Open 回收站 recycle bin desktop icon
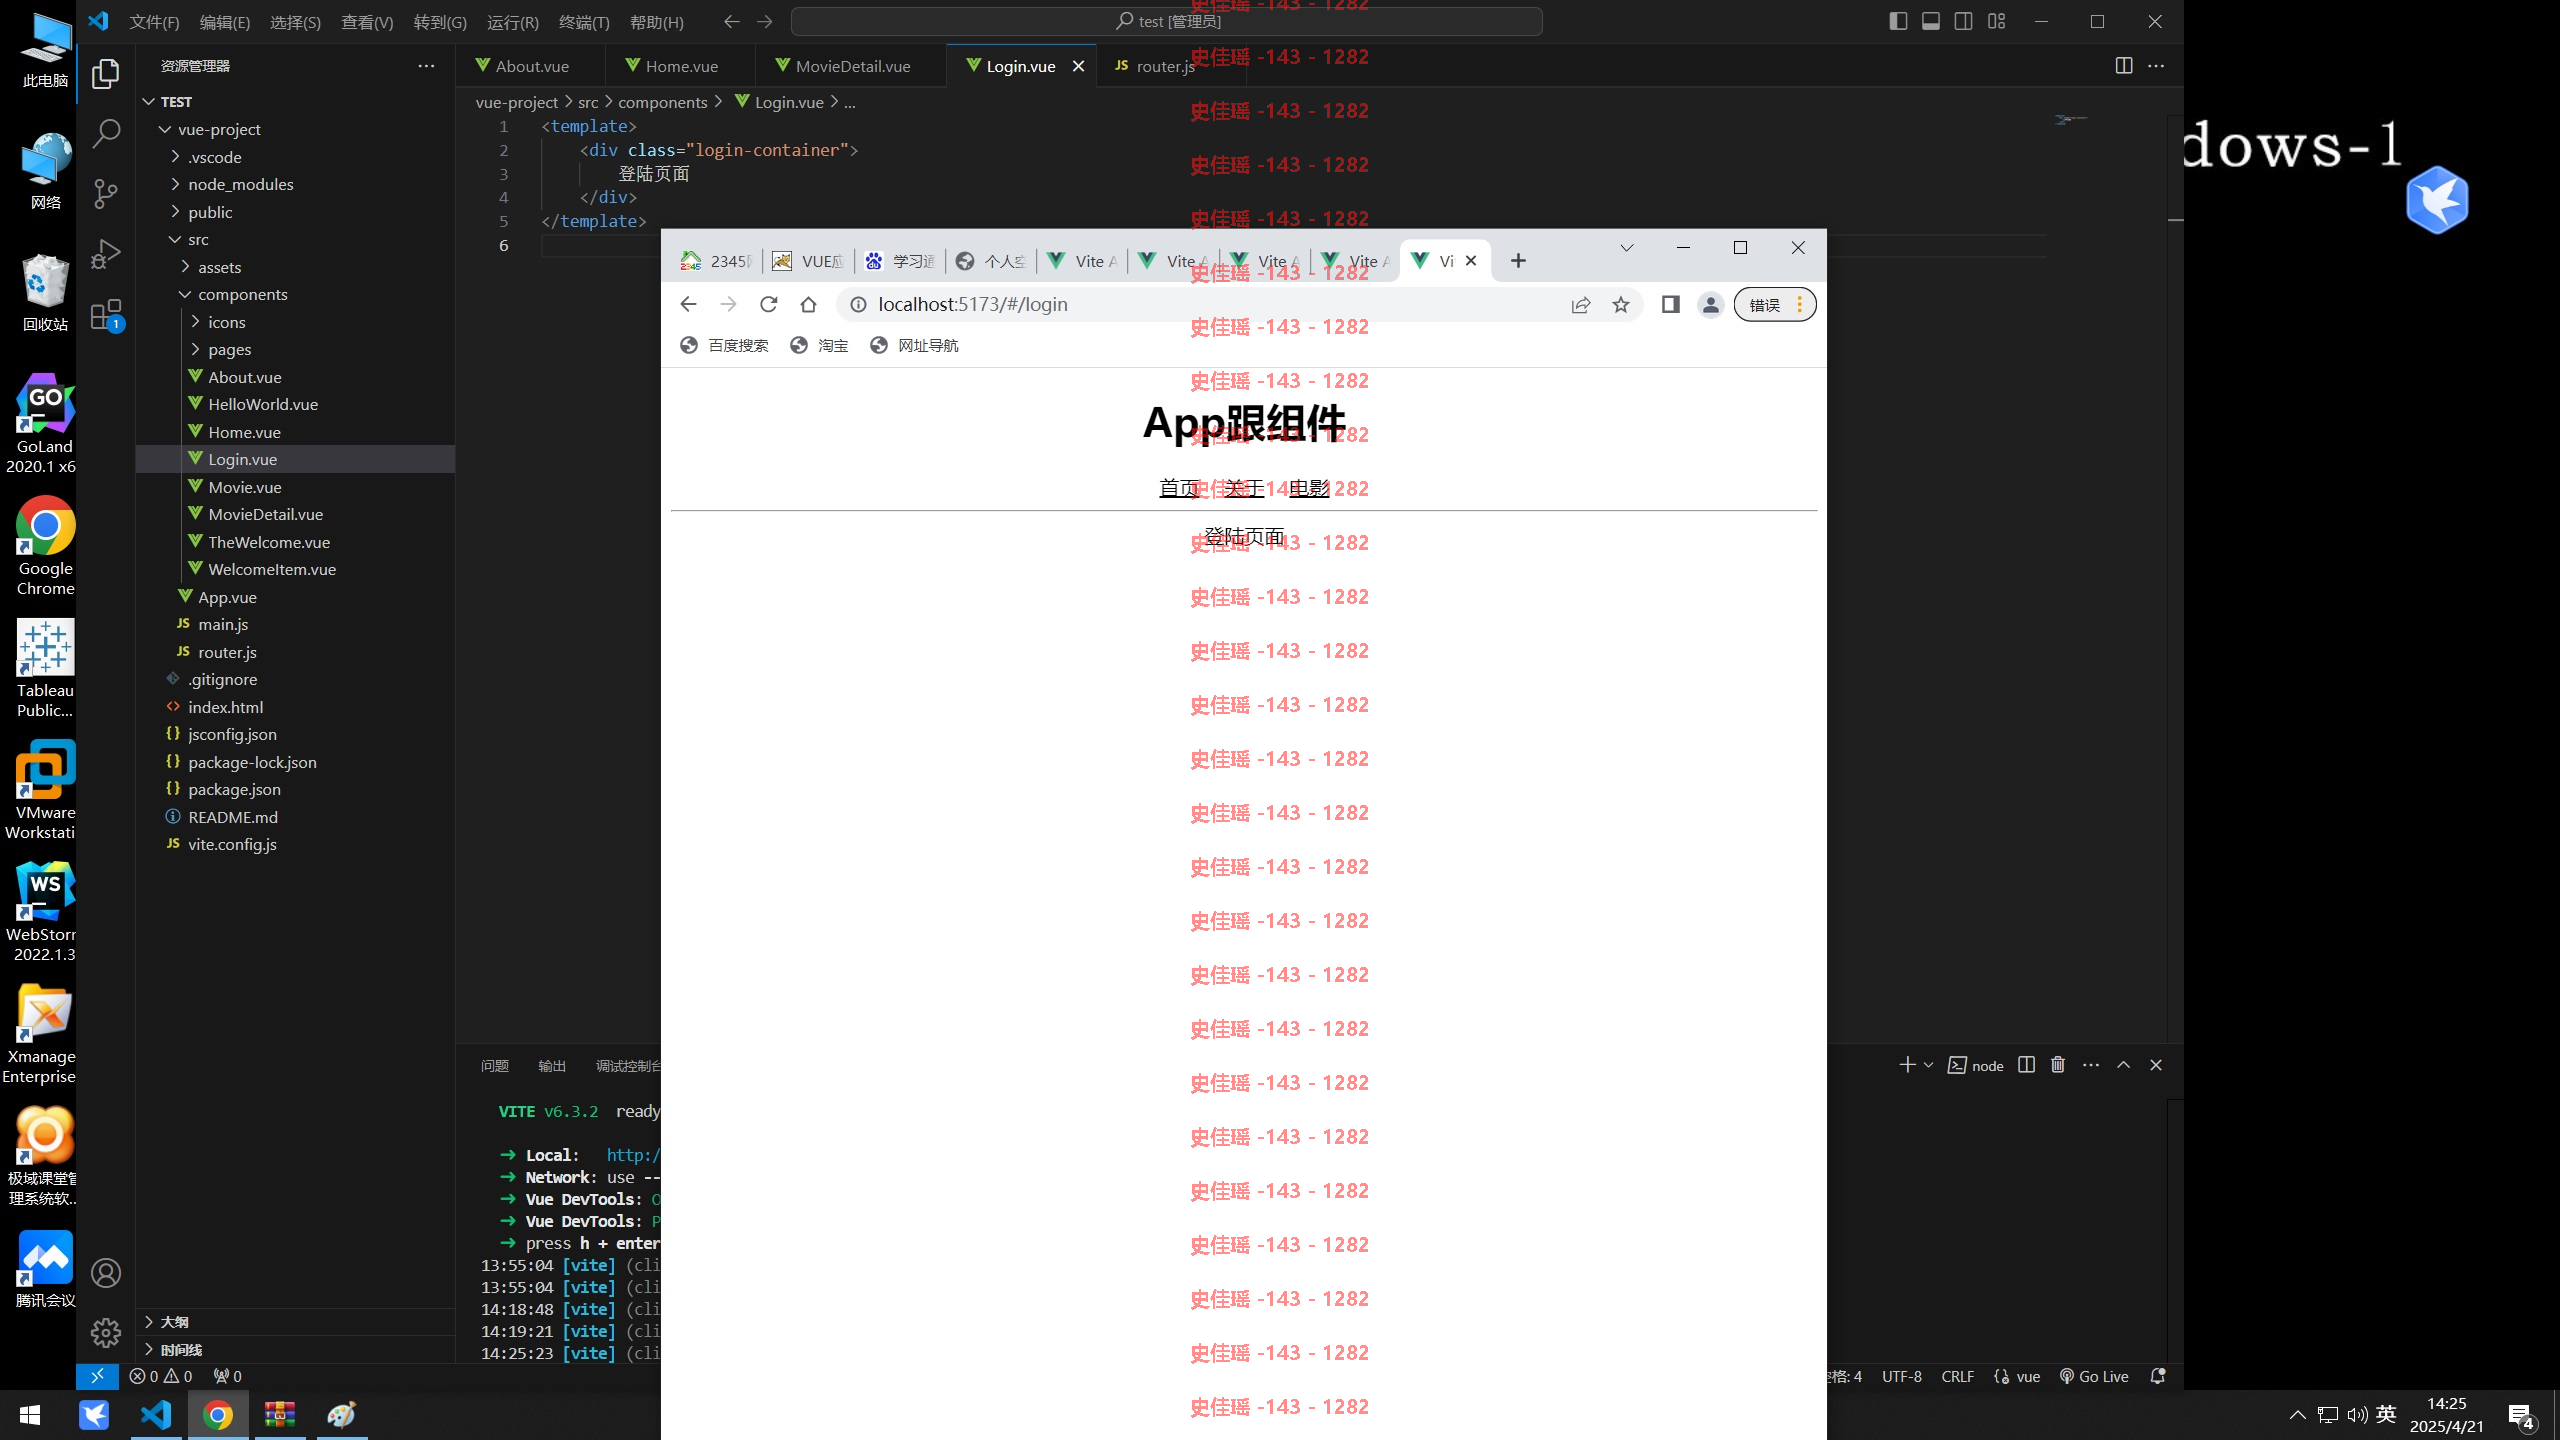 (x=45, y=292)
